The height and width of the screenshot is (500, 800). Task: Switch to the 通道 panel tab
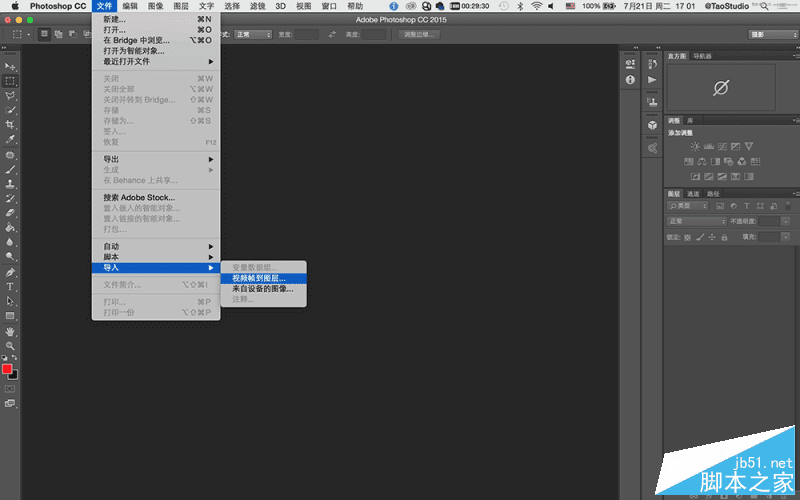(x=693, y=194)
